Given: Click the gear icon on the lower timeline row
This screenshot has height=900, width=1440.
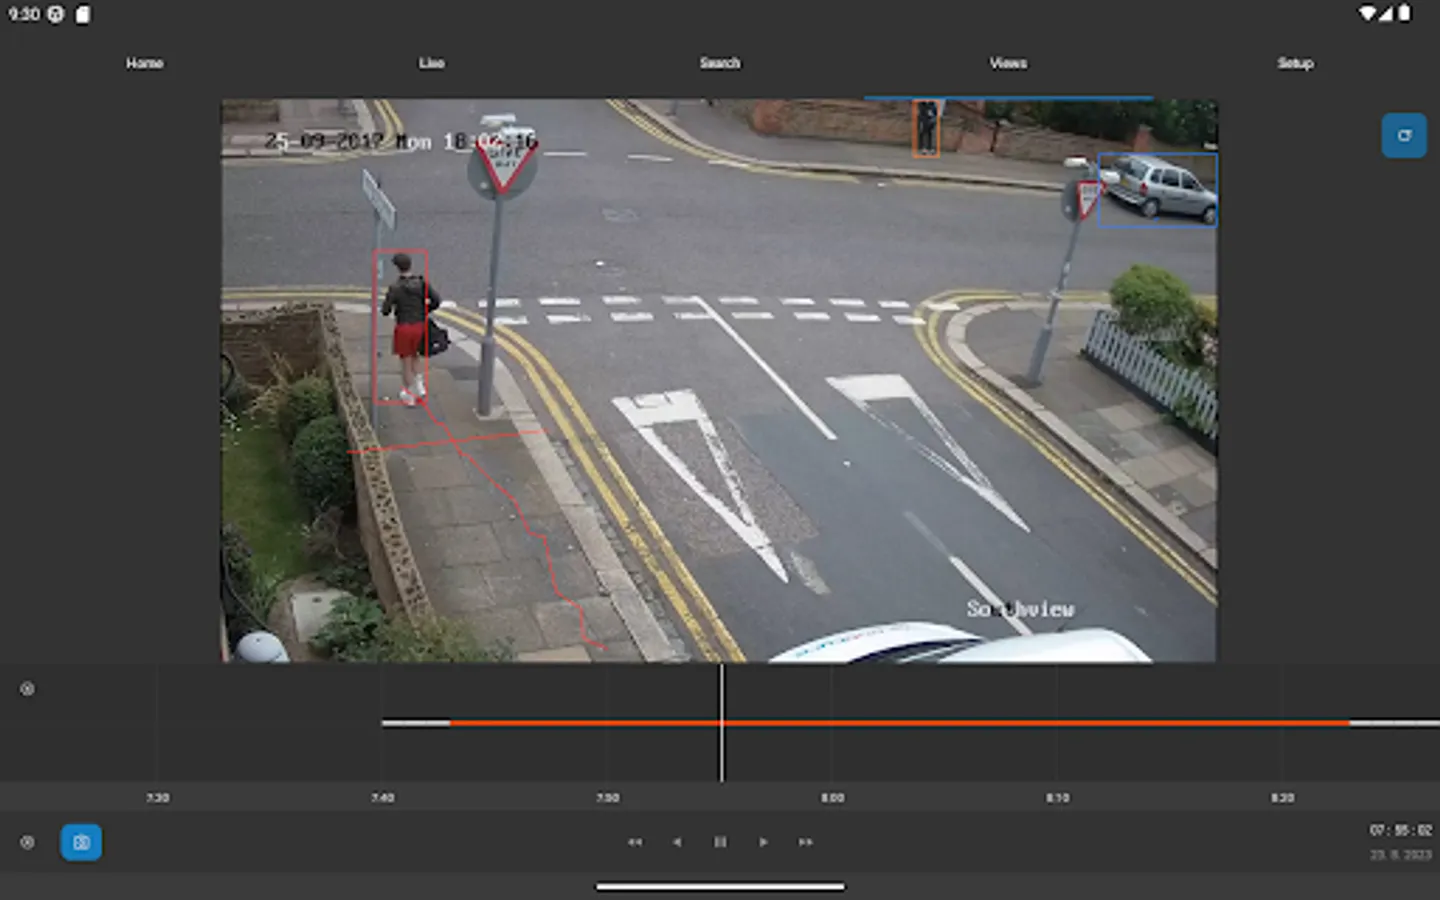Looking at the screenshot, I should point(27,842).
